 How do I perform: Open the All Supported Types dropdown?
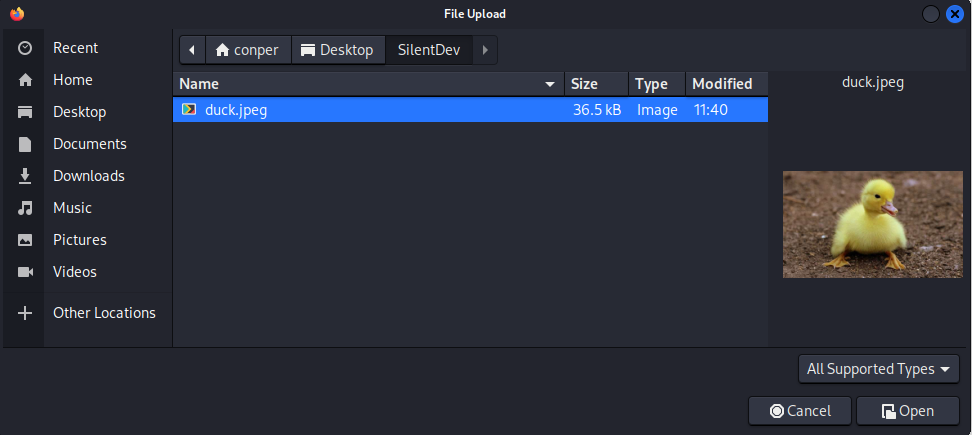[879, 369]
